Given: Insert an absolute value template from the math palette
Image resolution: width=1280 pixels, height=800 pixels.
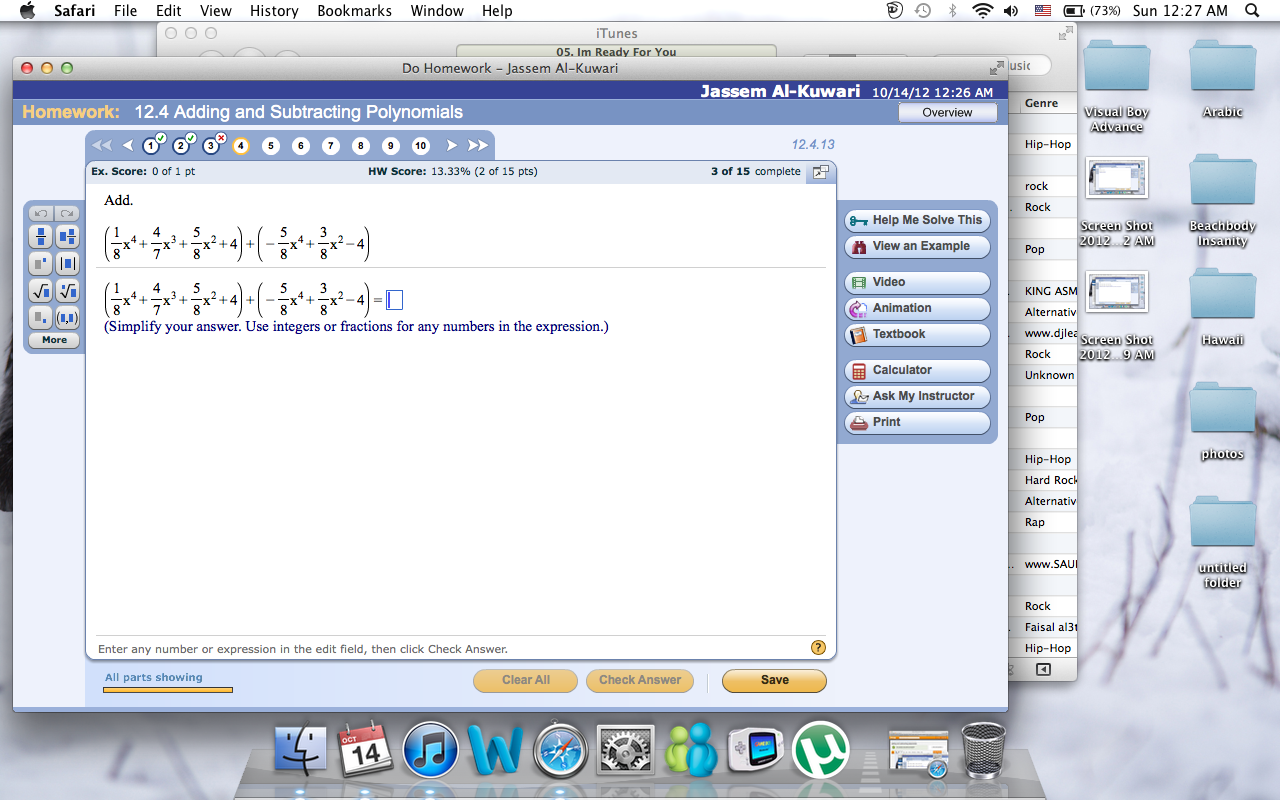Looking at the screenshot, I should 67,264.
